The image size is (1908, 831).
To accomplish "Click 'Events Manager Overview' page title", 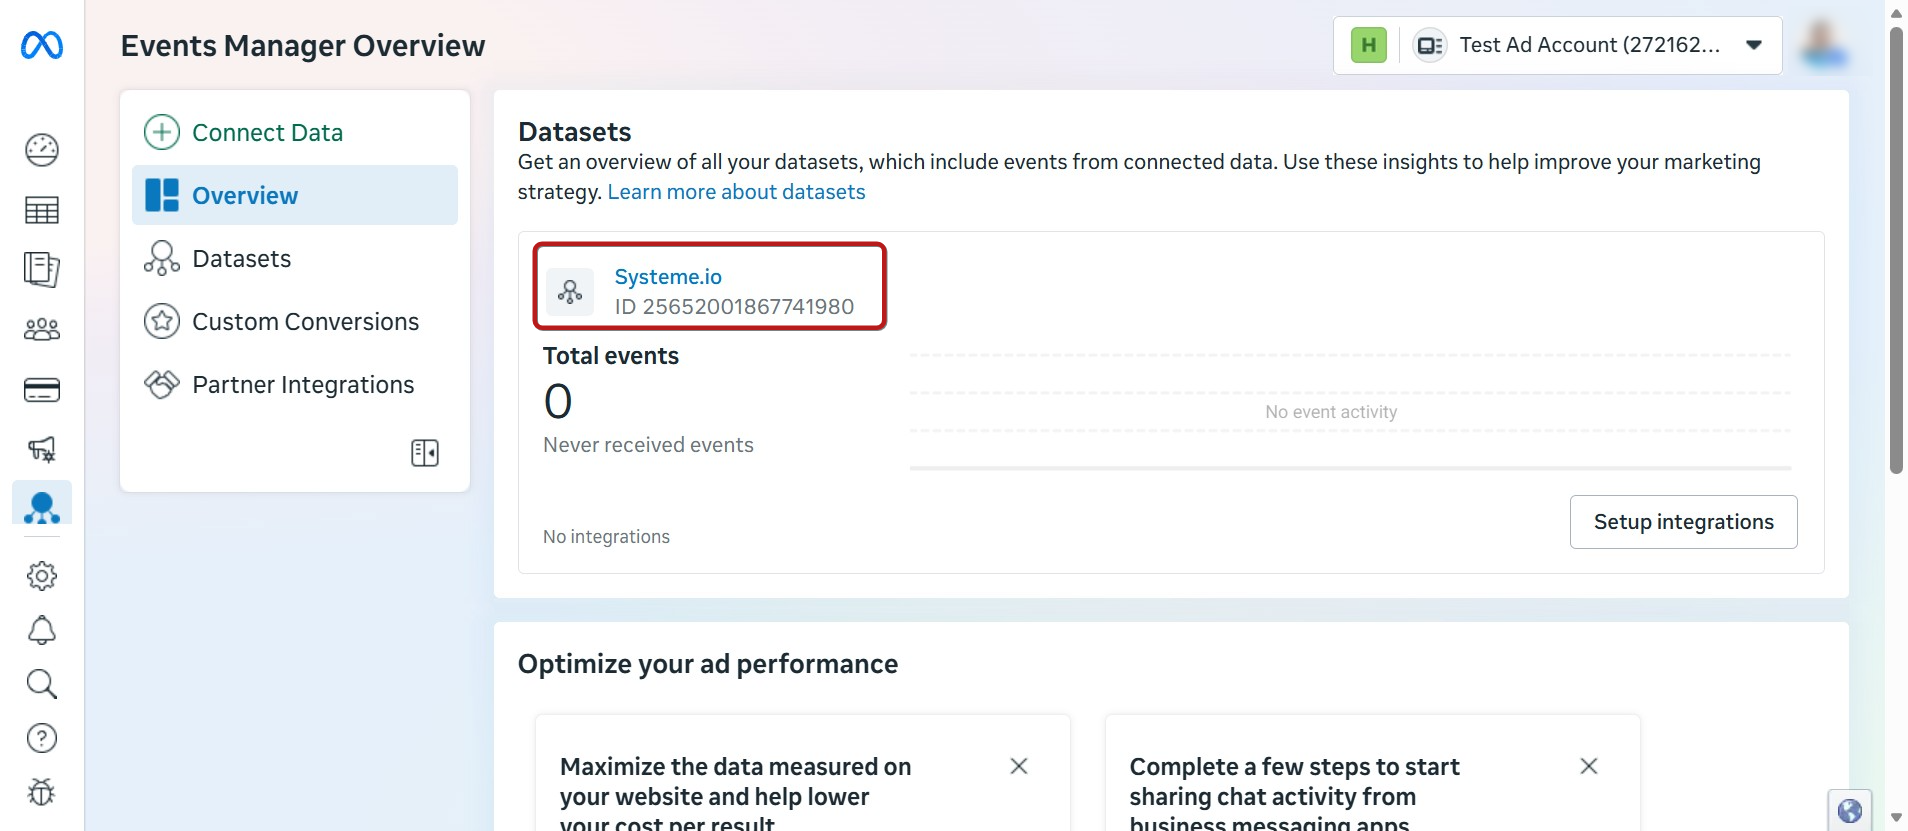I will click(303, 46).
